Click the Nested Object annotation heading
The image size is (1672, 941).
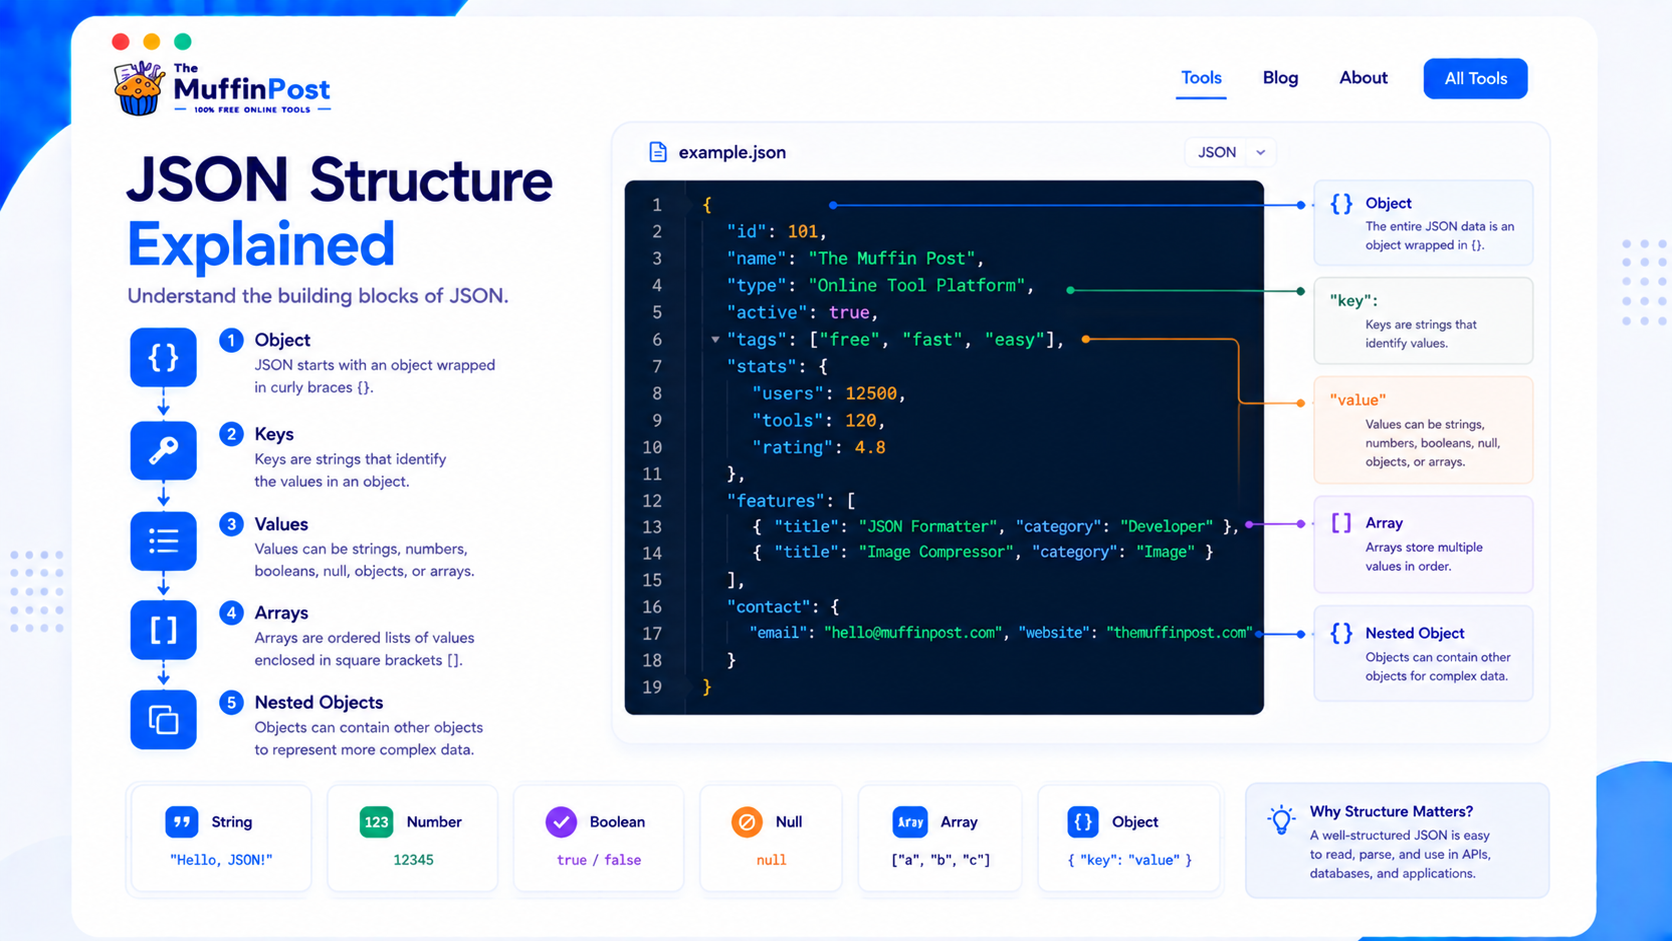pos(1414,633)
